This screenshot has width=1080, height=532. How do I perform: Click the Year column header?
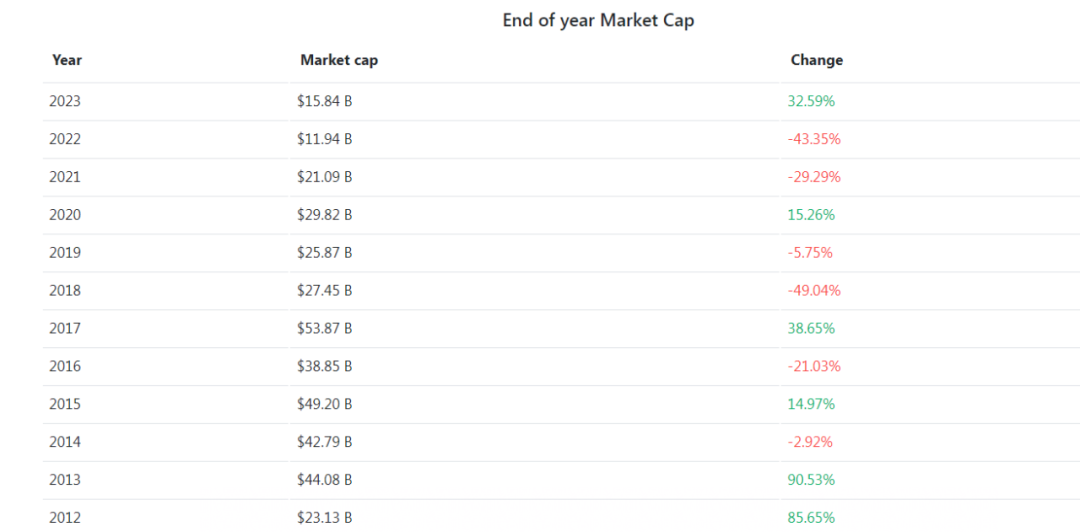(67, 60)
